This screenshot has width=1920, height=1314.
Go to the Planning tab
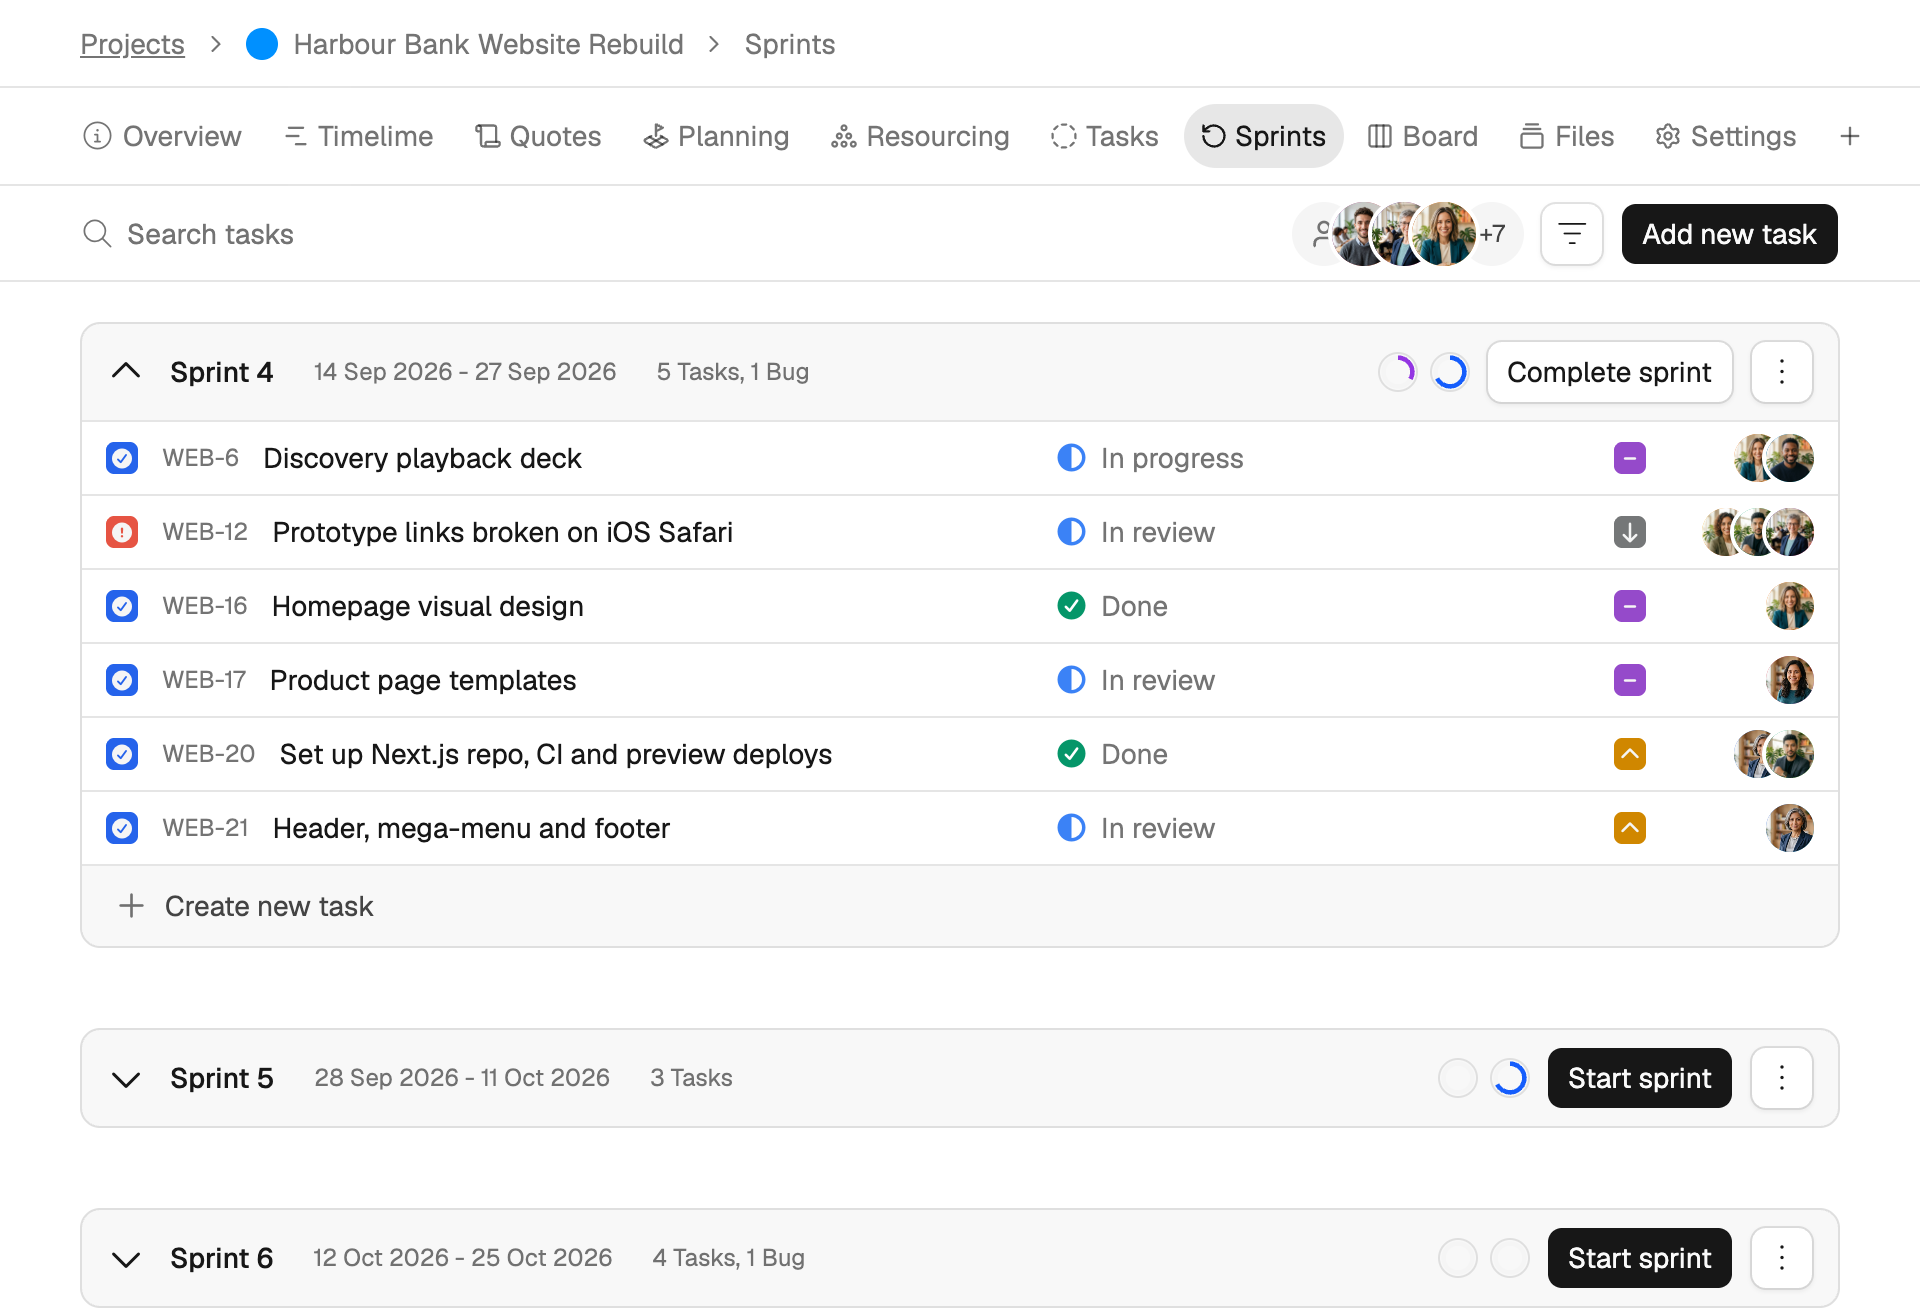click(716, 136)
